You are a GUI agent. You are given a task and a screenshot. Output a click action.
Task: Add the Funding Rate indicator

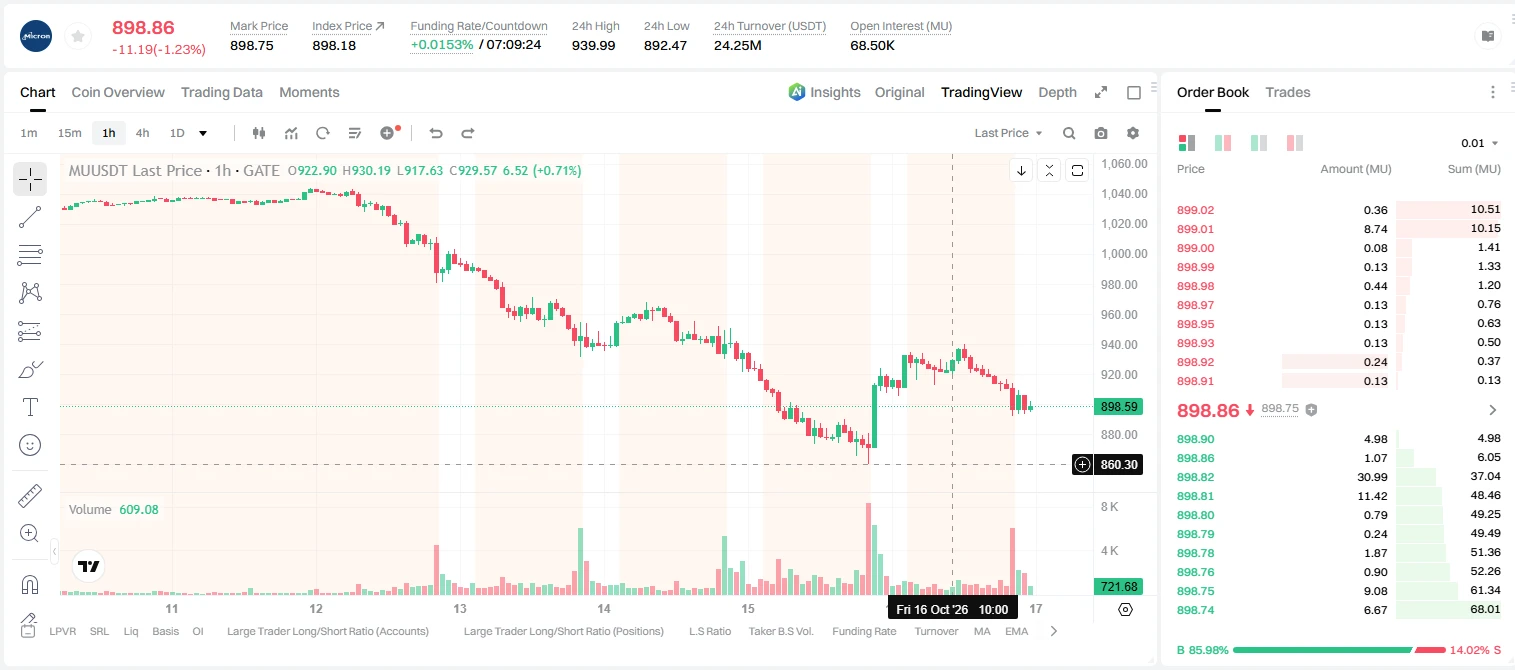click(x=864, y=631)
